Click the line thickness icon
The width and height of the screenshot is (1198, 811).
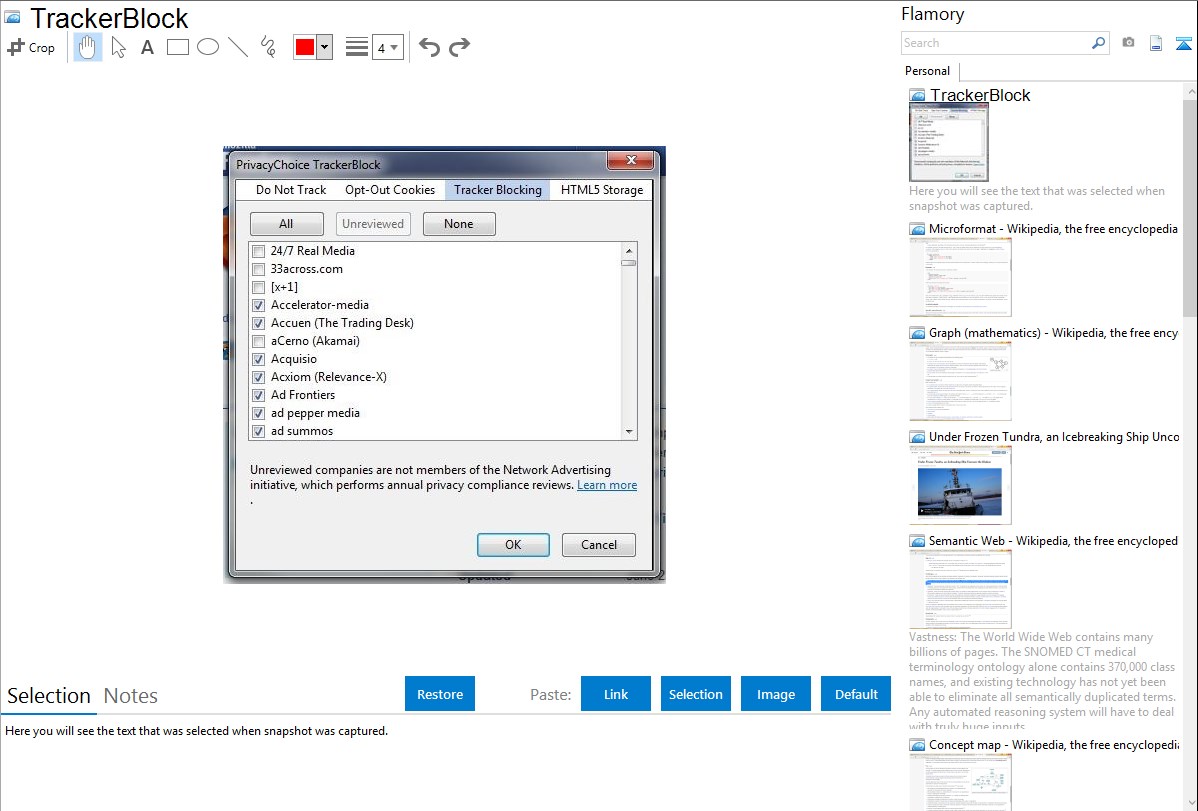356,47
